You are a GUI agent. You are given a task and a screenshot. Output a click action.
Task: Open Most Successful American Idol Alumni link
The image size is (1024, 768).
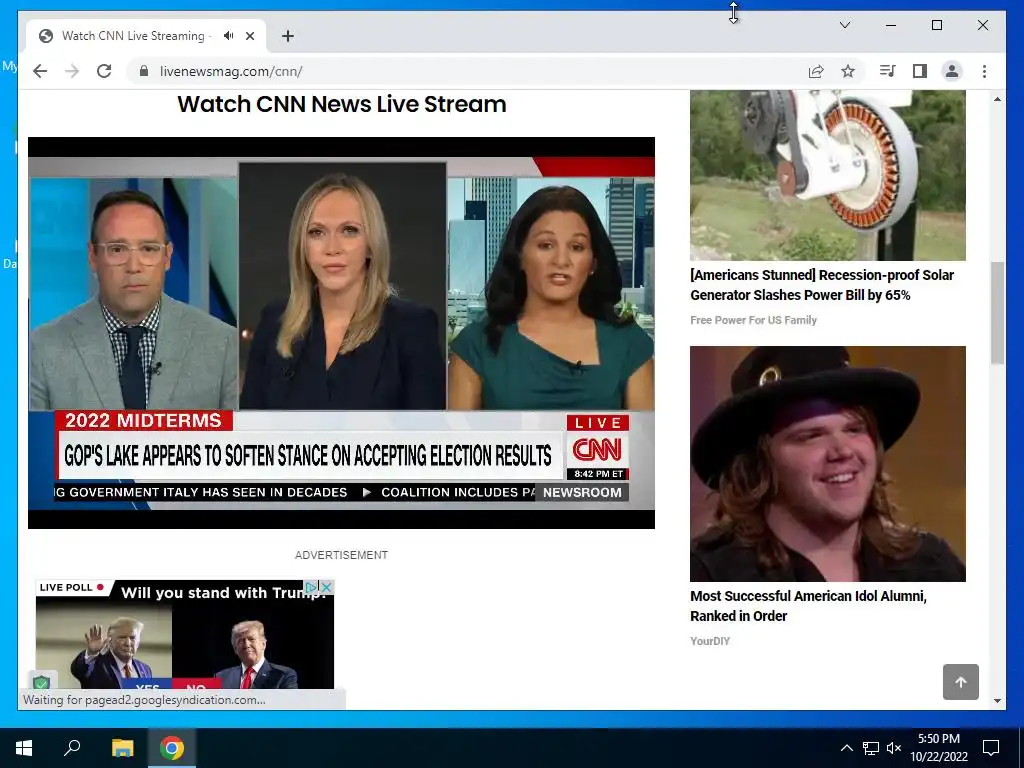808,606
